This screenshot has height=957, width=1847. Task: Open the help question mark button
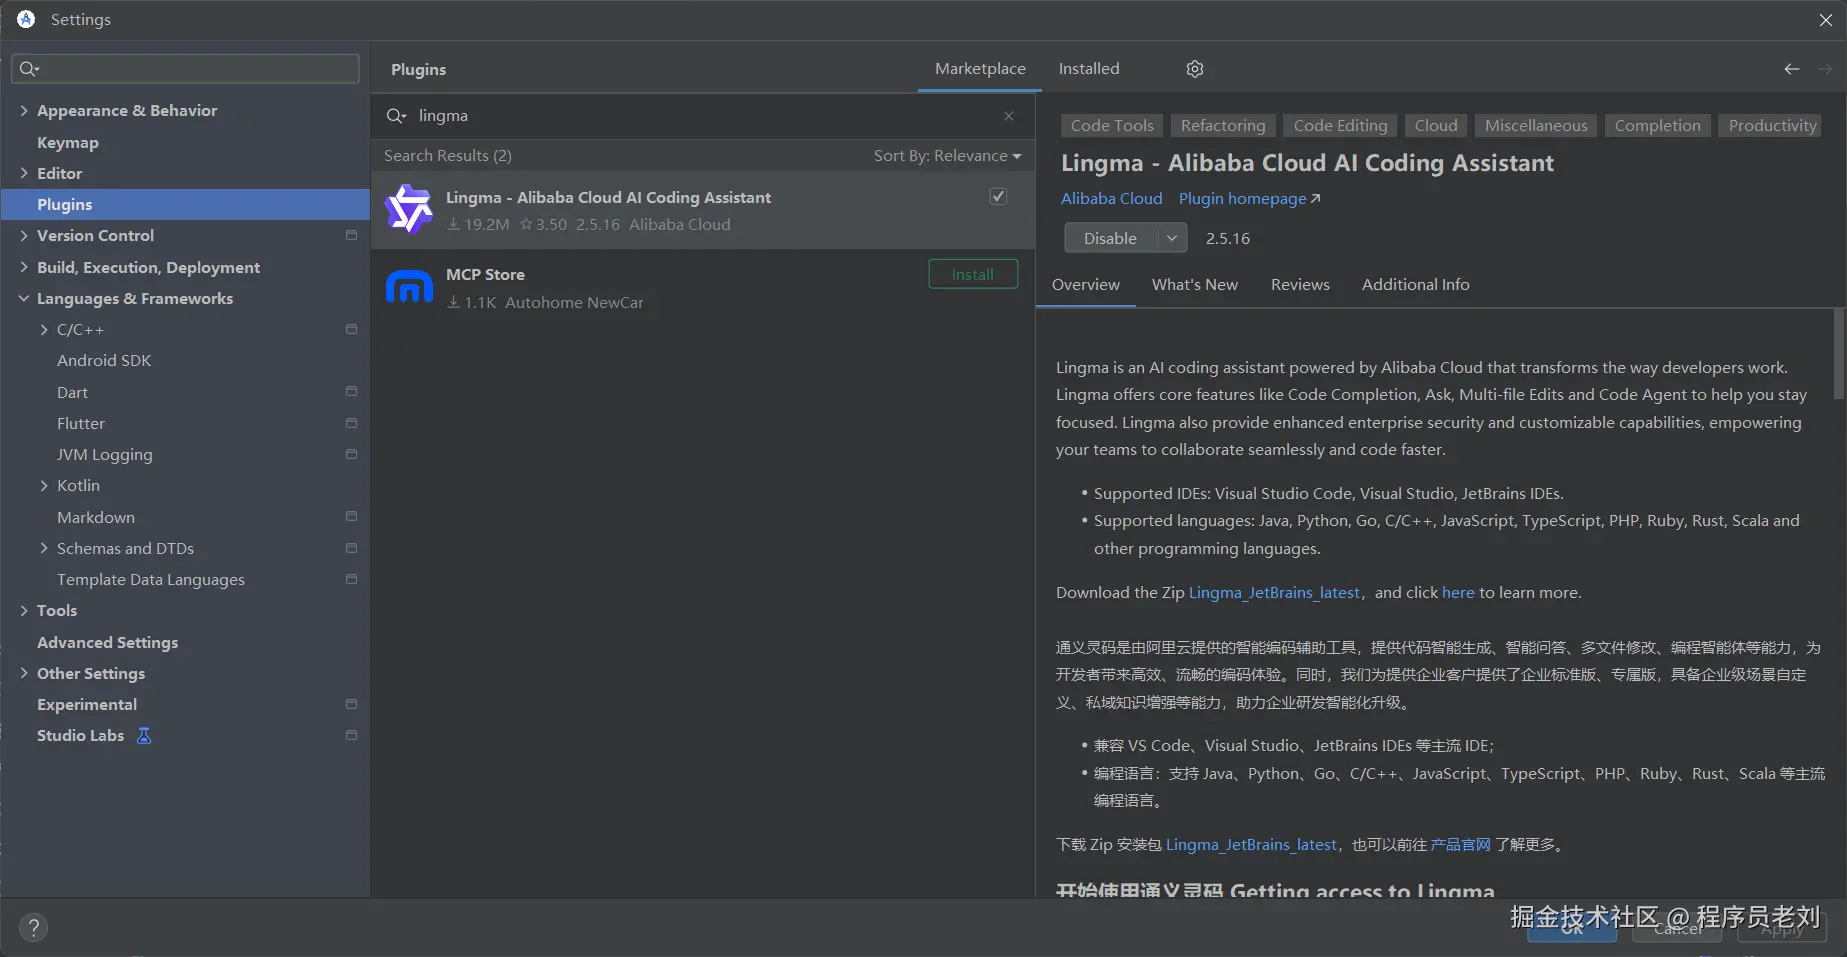coord(33,927)
